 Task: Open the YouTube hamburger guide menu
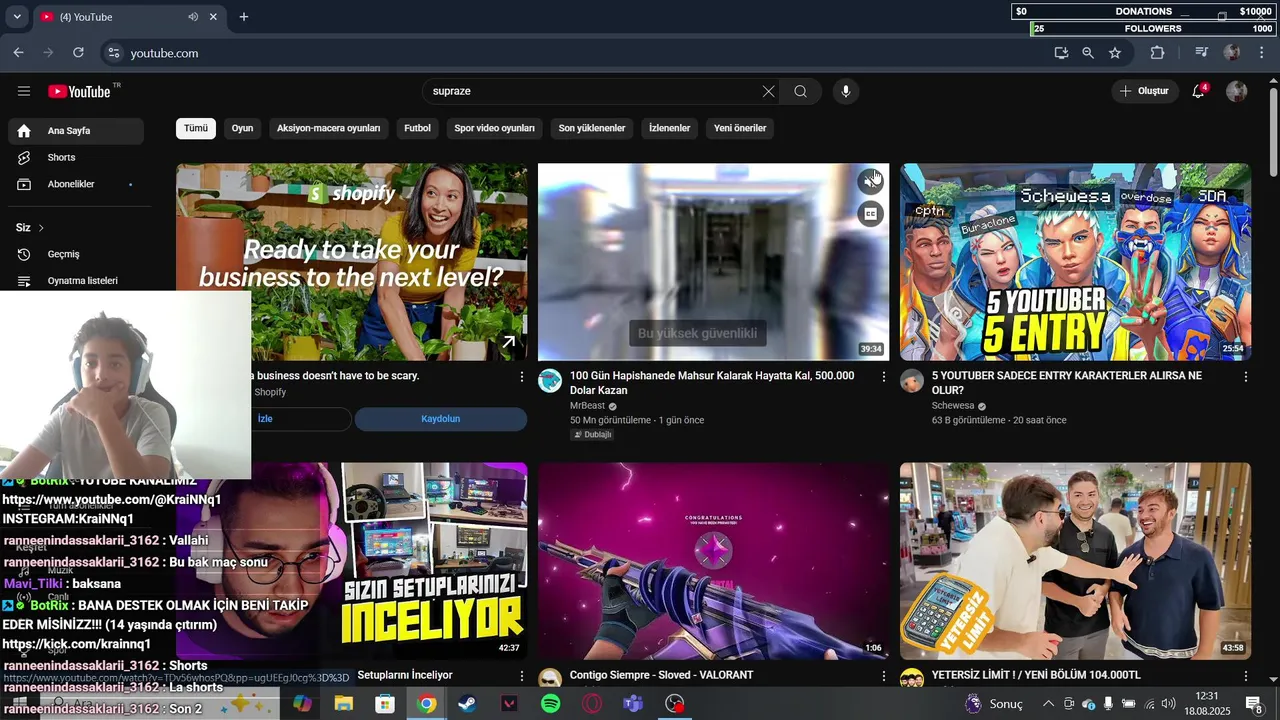(x=24, y=91)
